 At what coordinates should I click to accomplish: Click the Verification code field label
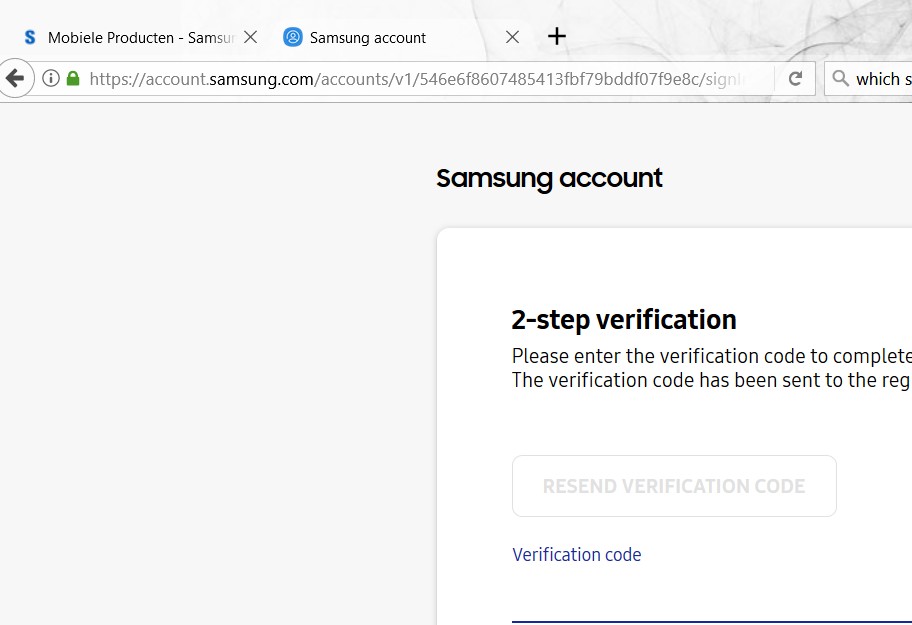(576, 554)
